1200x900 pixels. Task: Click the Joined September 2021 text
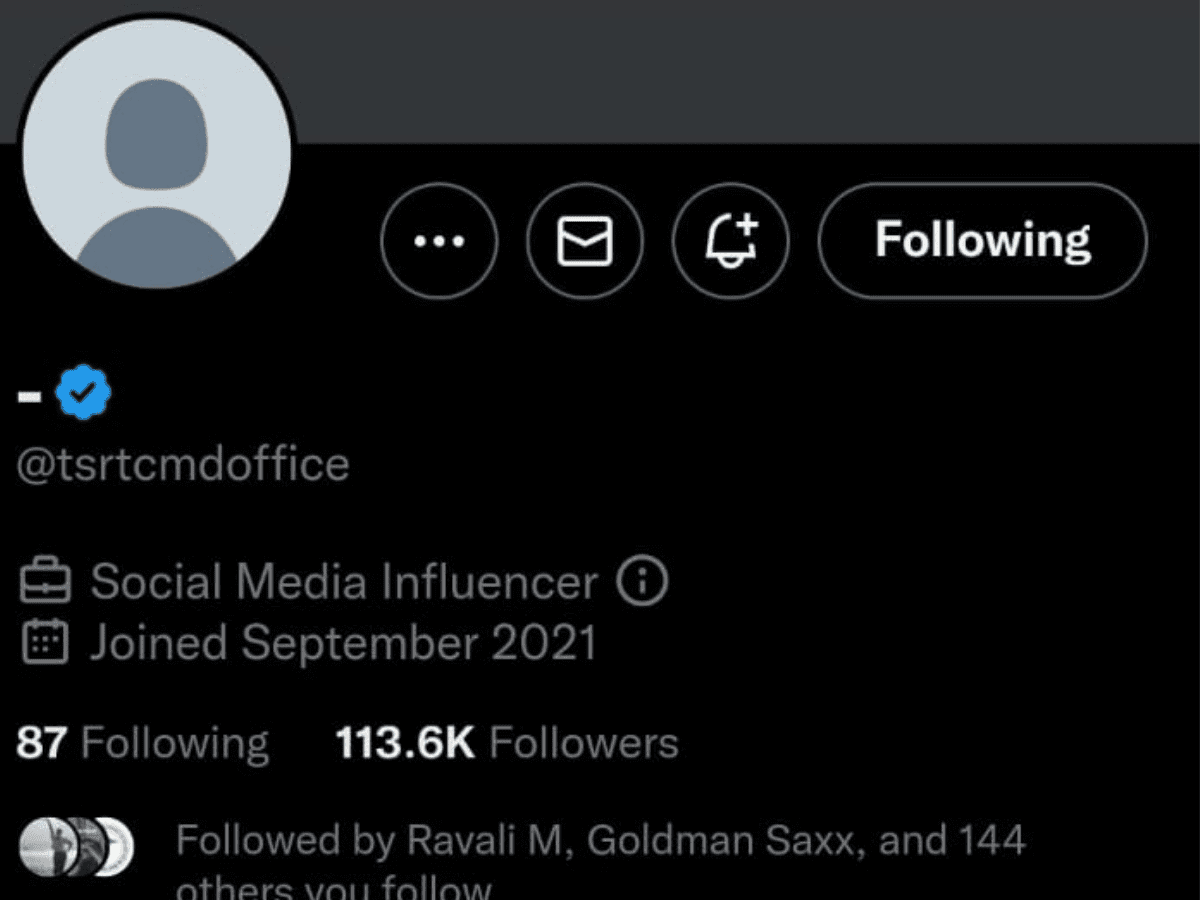(x=343, y=643)
